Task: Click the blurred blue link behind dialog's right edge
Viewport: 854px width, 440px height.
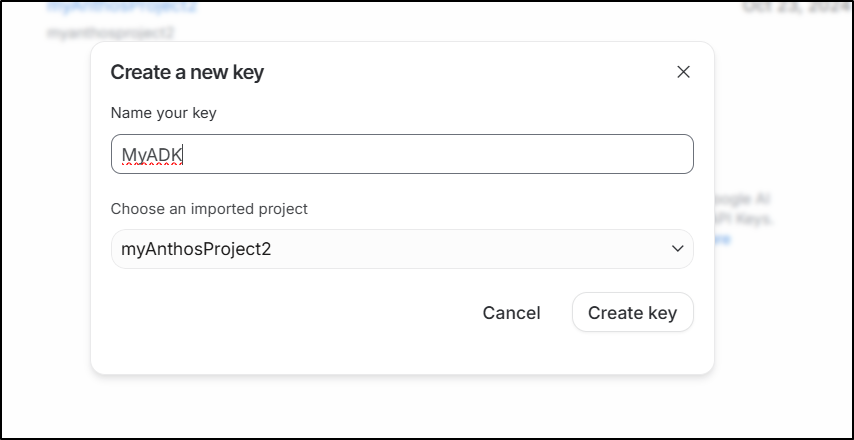Action: point(722,240)
